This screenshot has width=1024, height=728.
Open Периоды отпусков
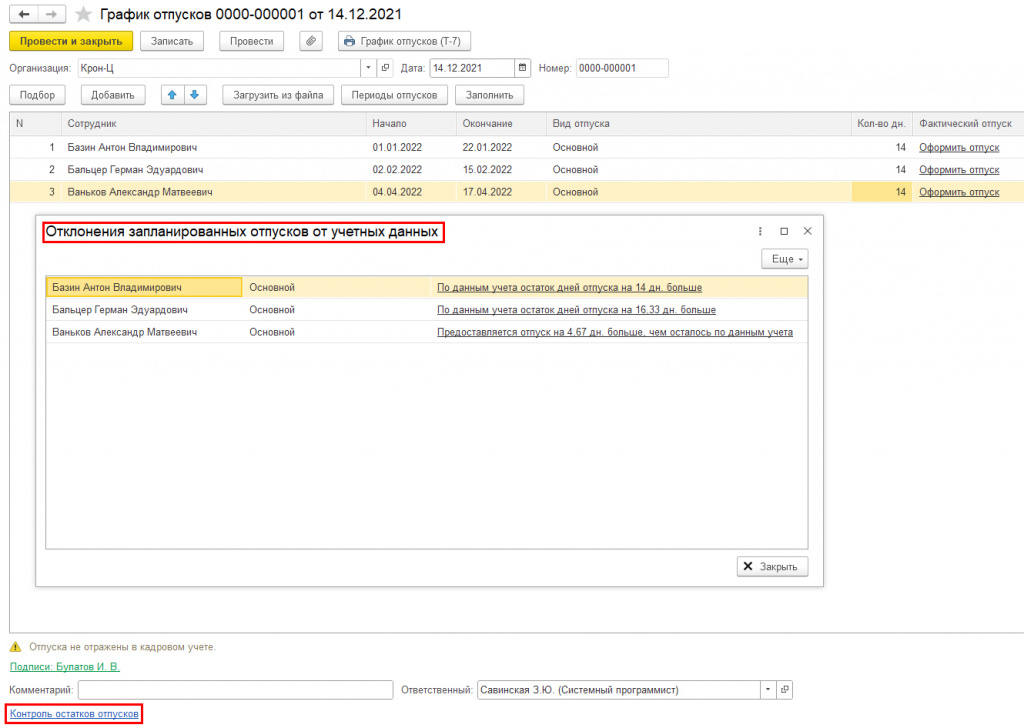pyautogui.click(x=394, y=95)
